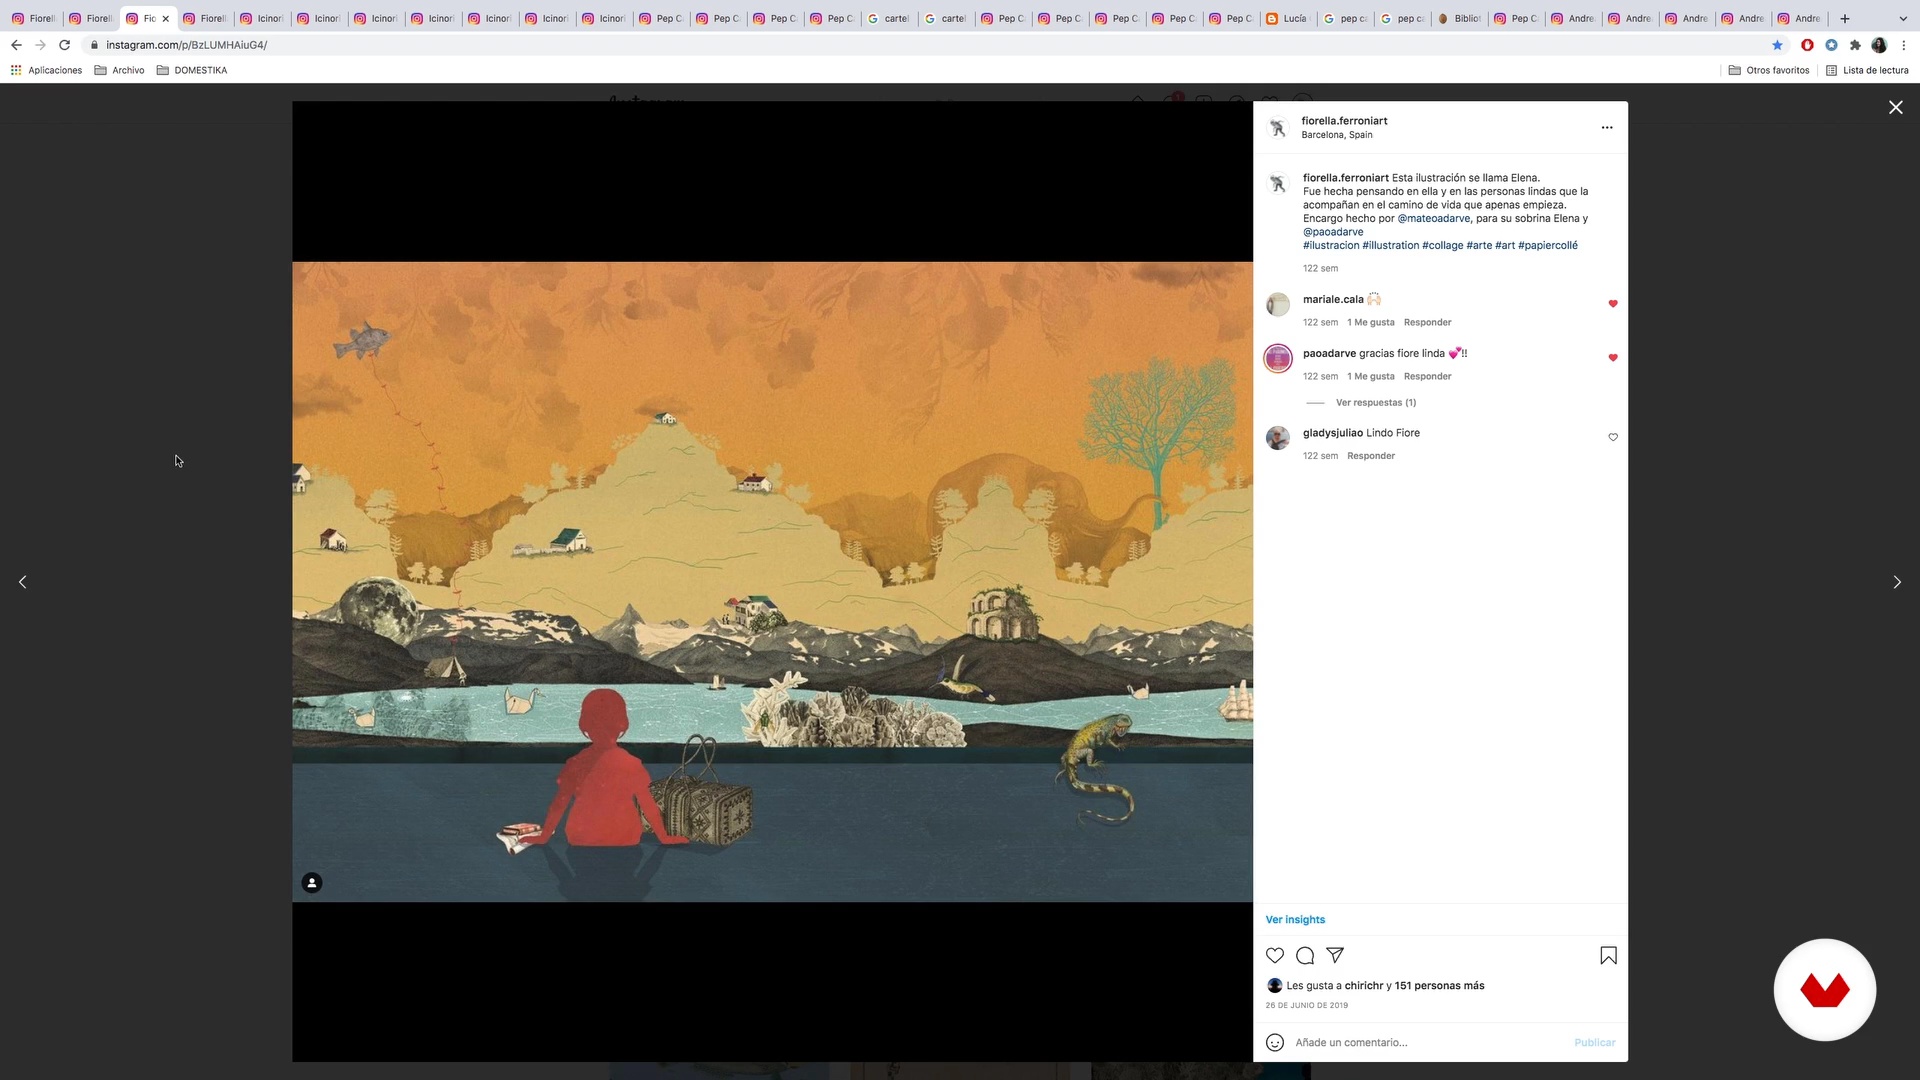Reply to paoaardarve's comment via Responder
Viewport: 1920px width, 1080px height.
point(1427,377)
